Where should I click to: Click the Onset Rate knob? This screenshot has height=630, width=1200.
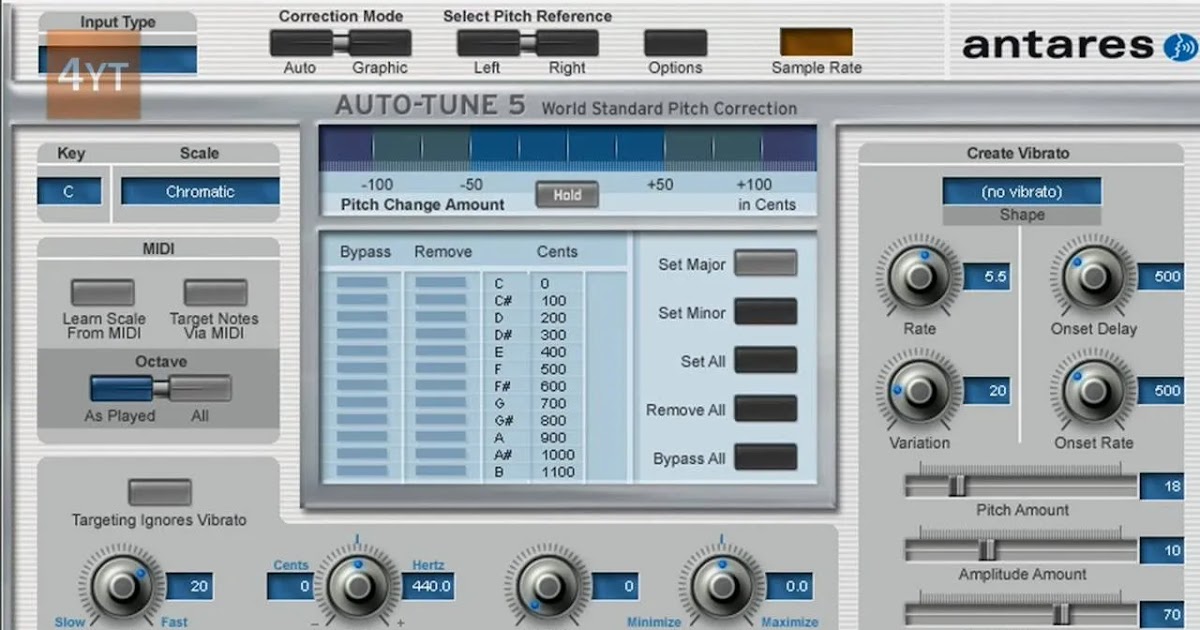click(1093, 391)
